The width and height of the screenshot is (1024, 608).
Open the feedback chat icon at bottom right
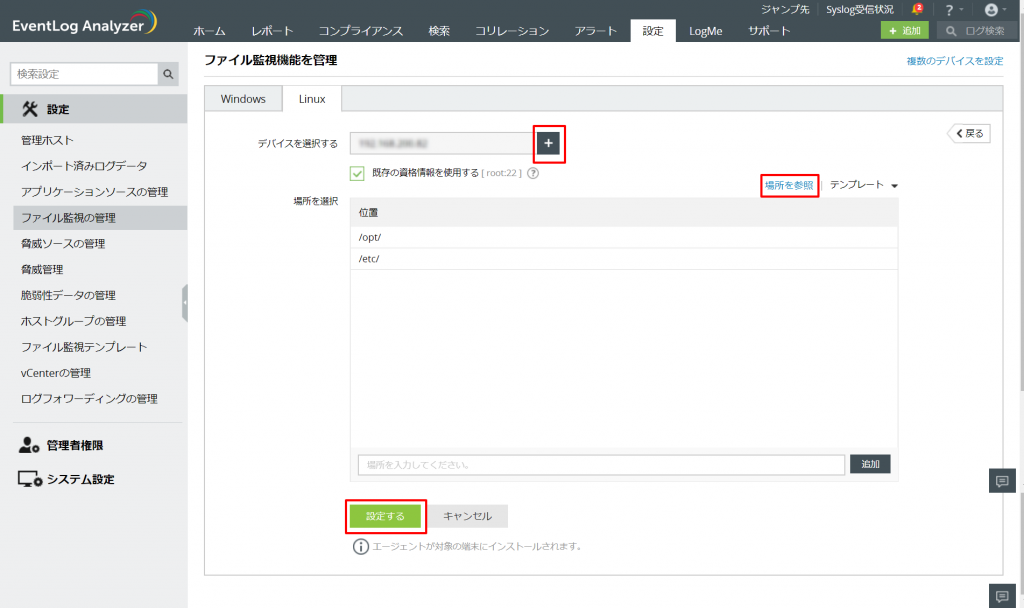[x=1002, y=595]
